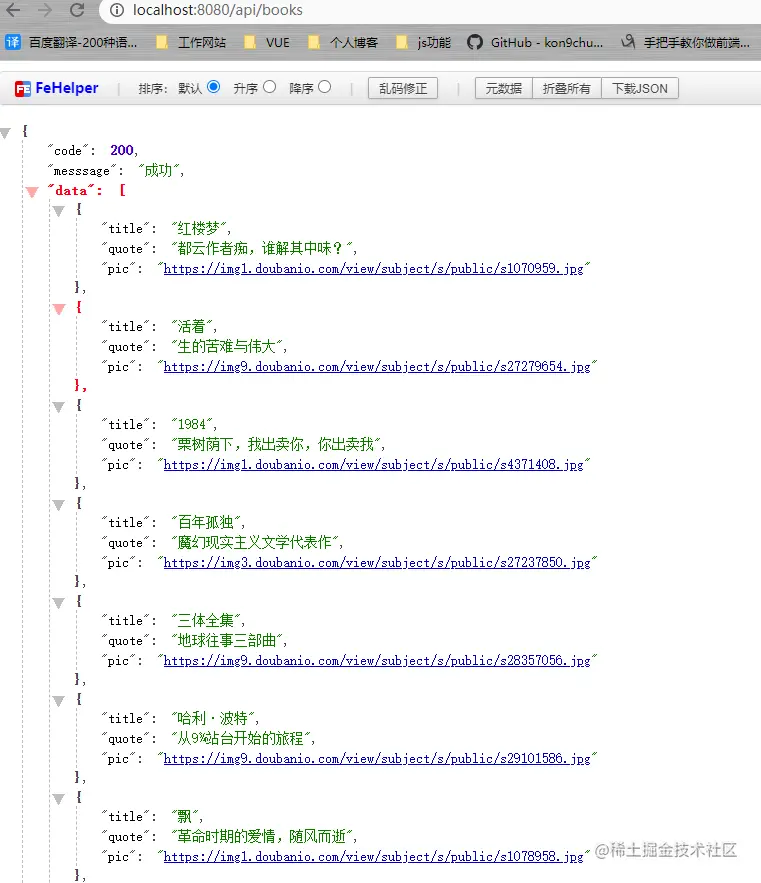
Task: Go back with the browser back arrow
Action: (x=12, y=10)
